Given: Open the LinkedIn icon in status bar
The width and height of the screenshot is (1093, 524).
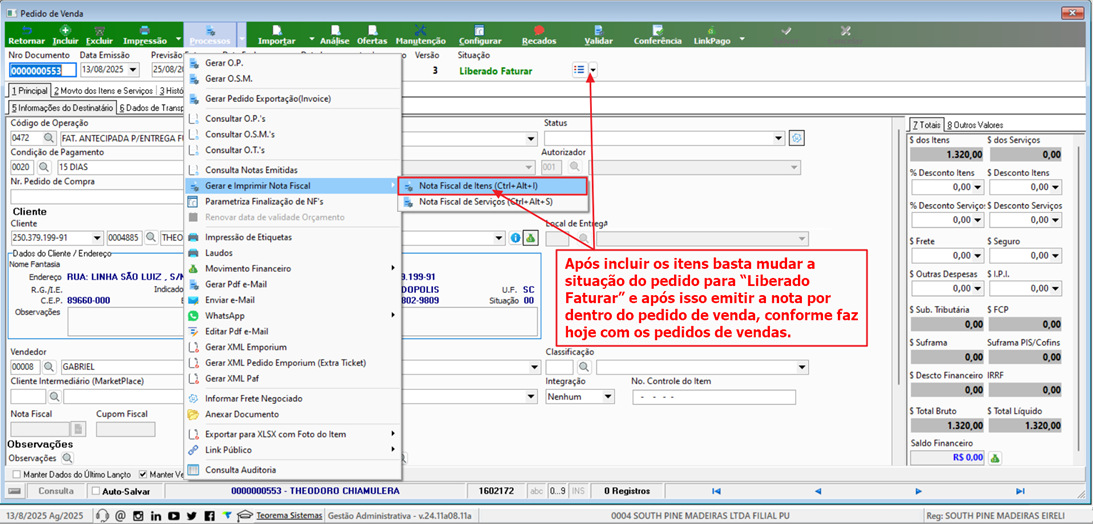Looking at the screenshot, I should coord(155,516).
